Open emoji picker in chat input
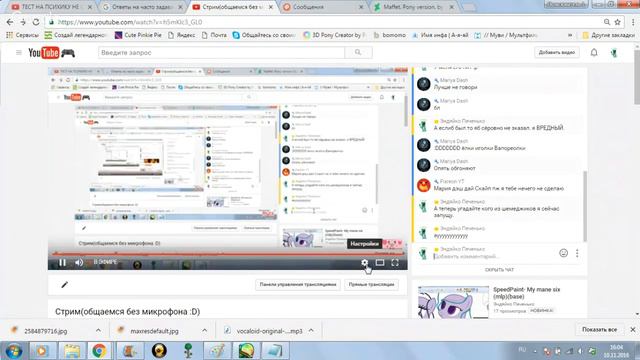Image resolution: width=640 pixels, height=360 pixels. click(x=563, y=253)
